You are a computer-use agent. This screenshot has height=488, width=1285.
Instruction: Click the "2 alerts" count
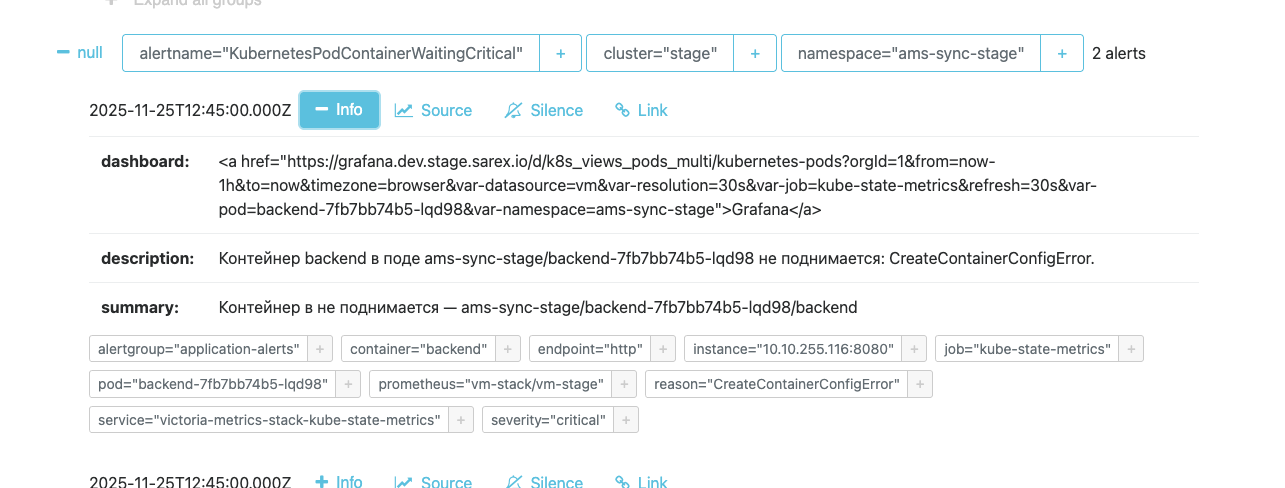(x=1119, y=53)
